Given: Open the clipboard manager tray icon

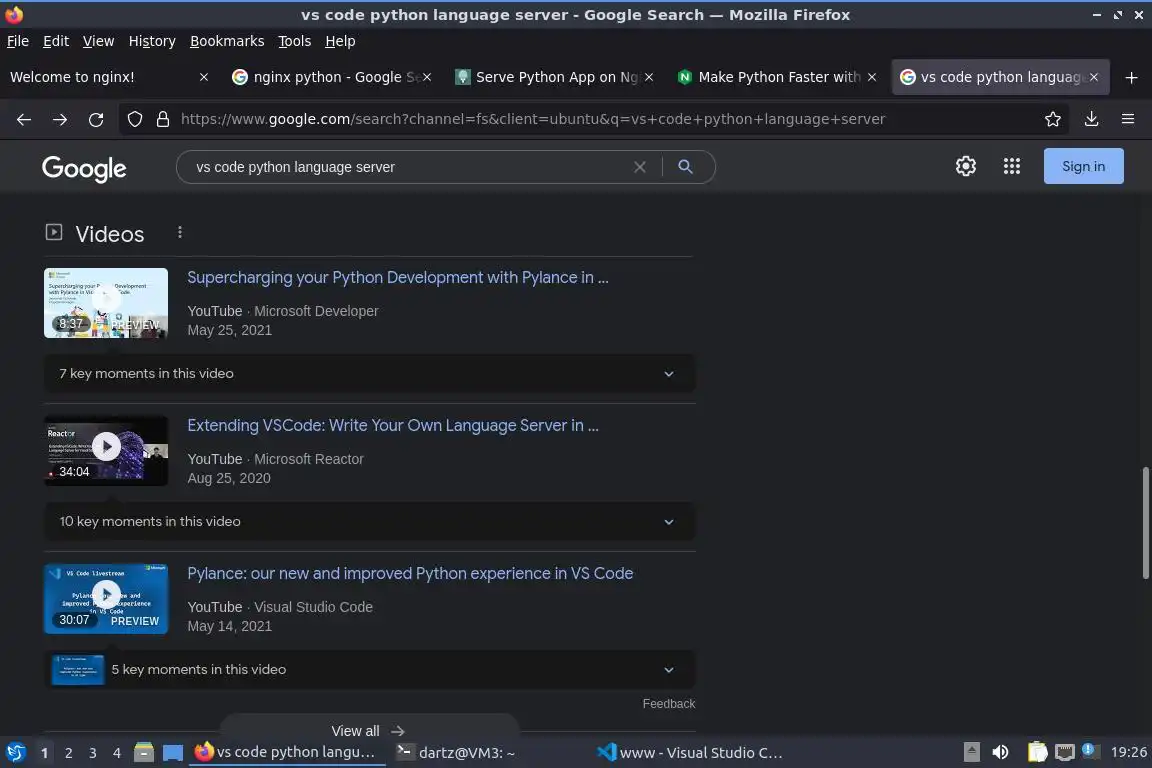Looking at the screenshot, I should click(x=1037, y=752).
